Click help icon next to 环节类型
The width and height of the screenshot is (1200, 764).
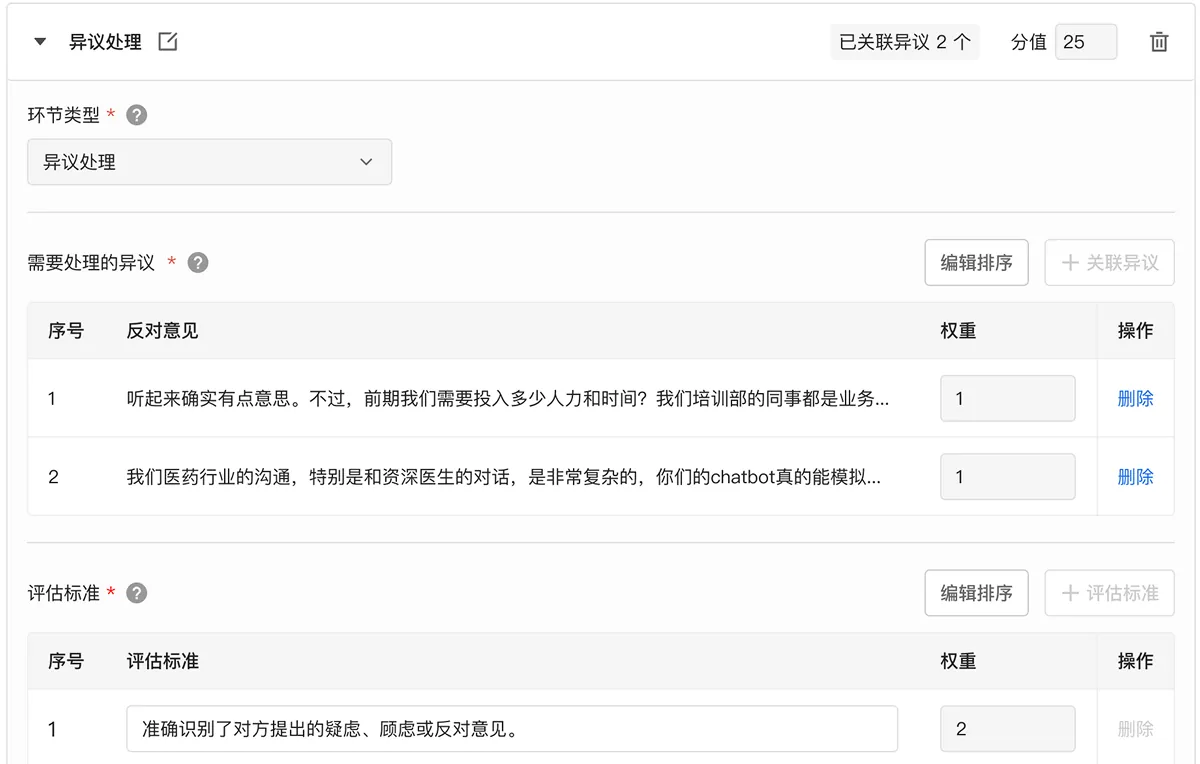pyautogui.click(x=137, y=115)
